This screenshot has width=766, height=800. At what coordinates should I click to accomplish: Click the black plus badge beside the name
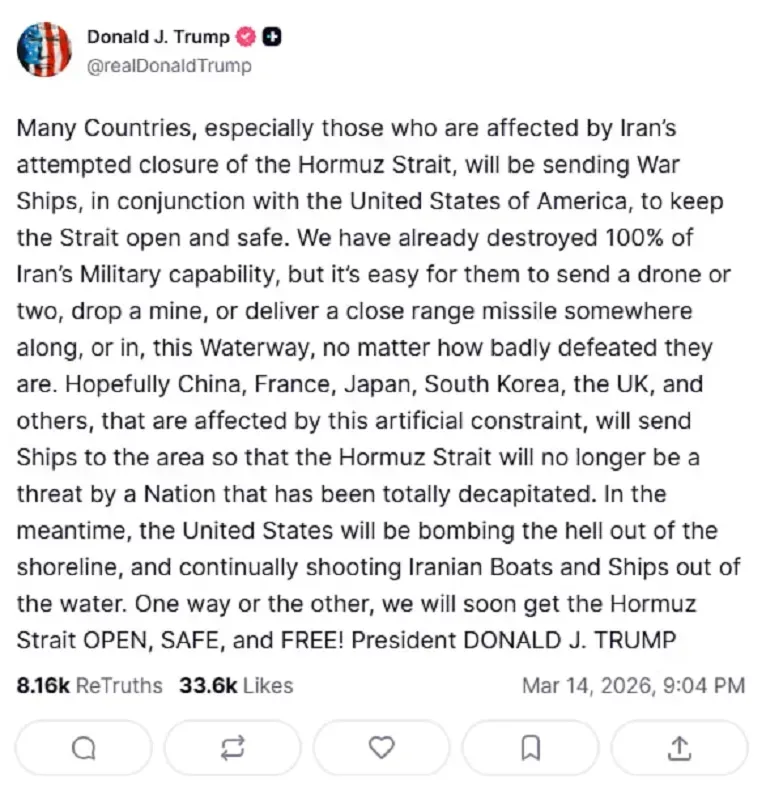click(x=272, y=38)
